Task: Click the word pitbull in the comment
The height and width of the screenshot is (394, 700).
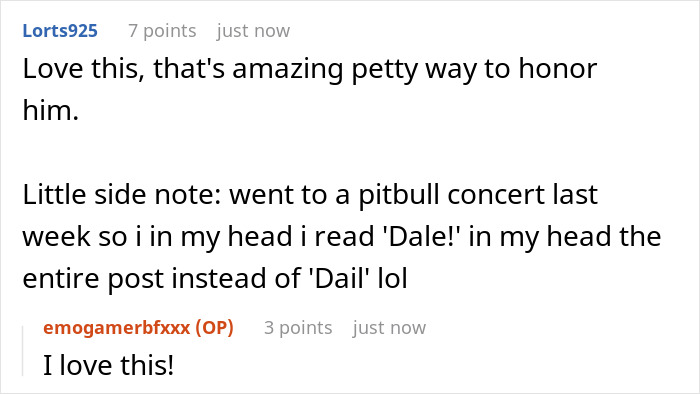Action: (x=399, y=195)
